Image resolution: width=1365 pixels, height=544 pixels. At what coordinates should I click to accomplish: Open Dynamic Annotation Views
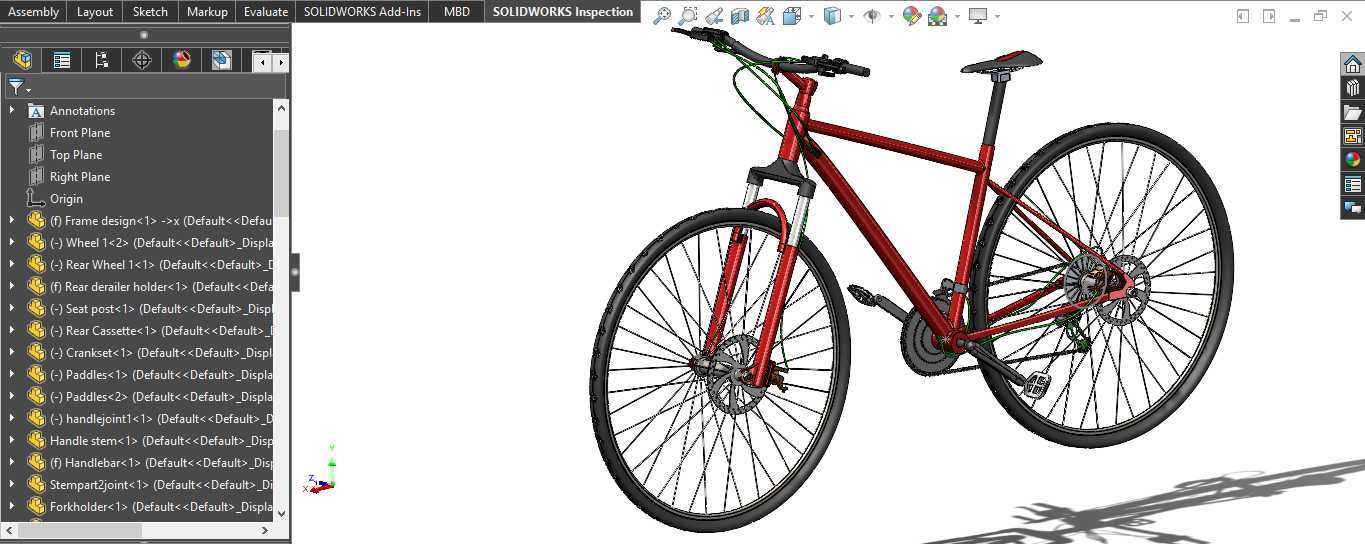pyautogui.click(x=766, y=16)
